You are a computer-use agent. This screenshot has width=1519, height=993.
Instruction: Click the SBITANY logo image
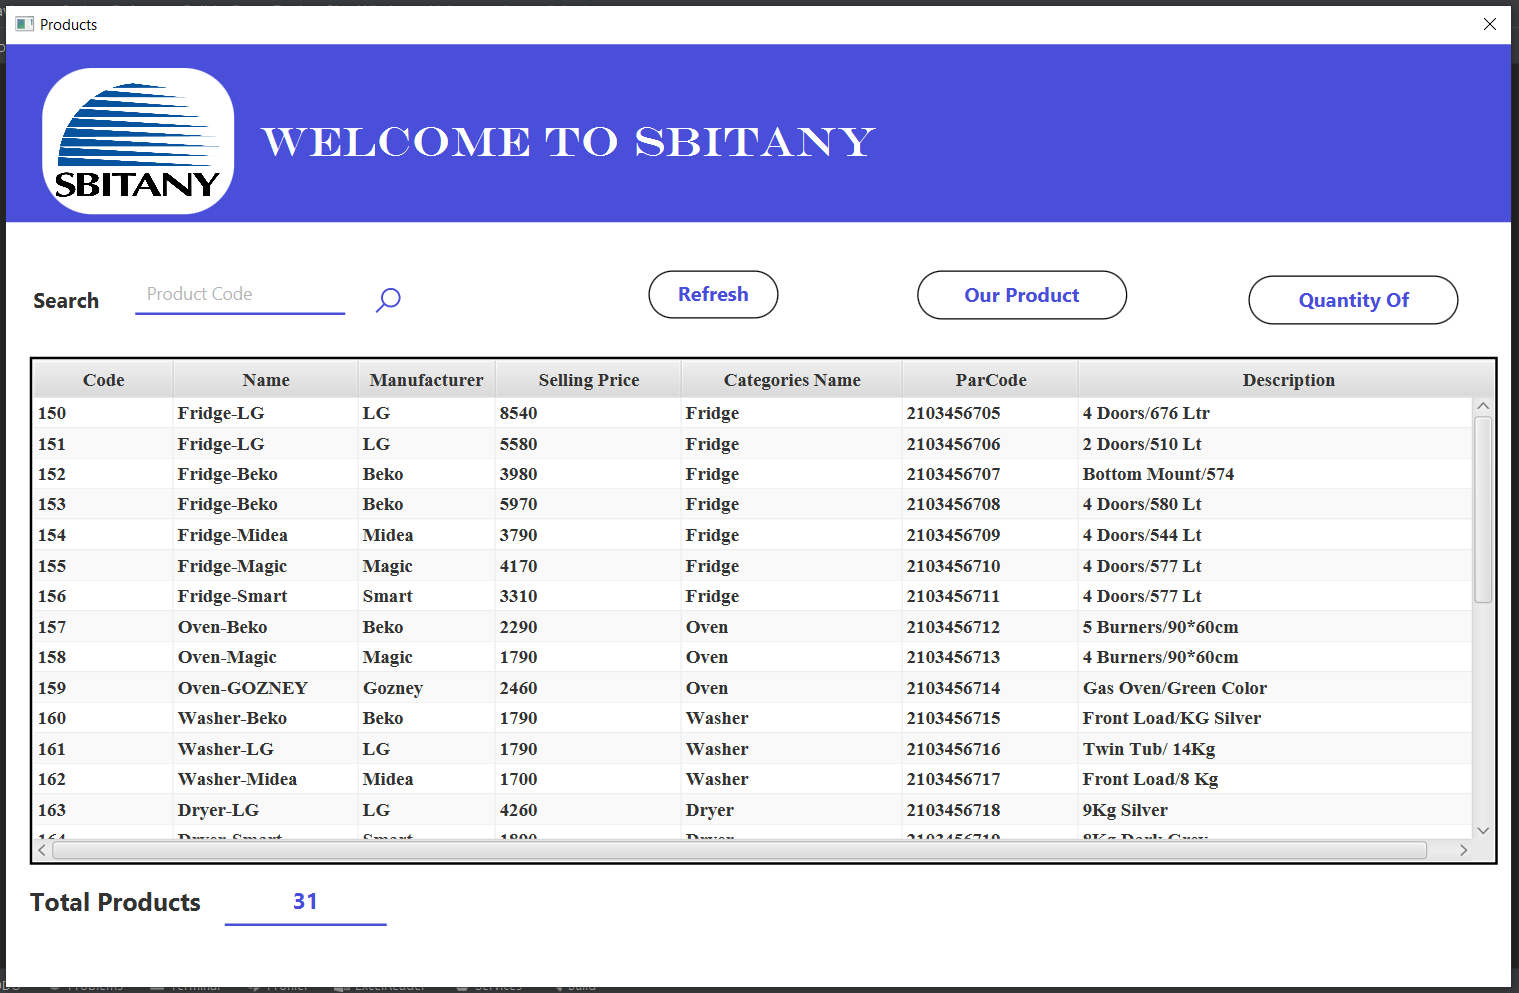click(x=138, y=141)
